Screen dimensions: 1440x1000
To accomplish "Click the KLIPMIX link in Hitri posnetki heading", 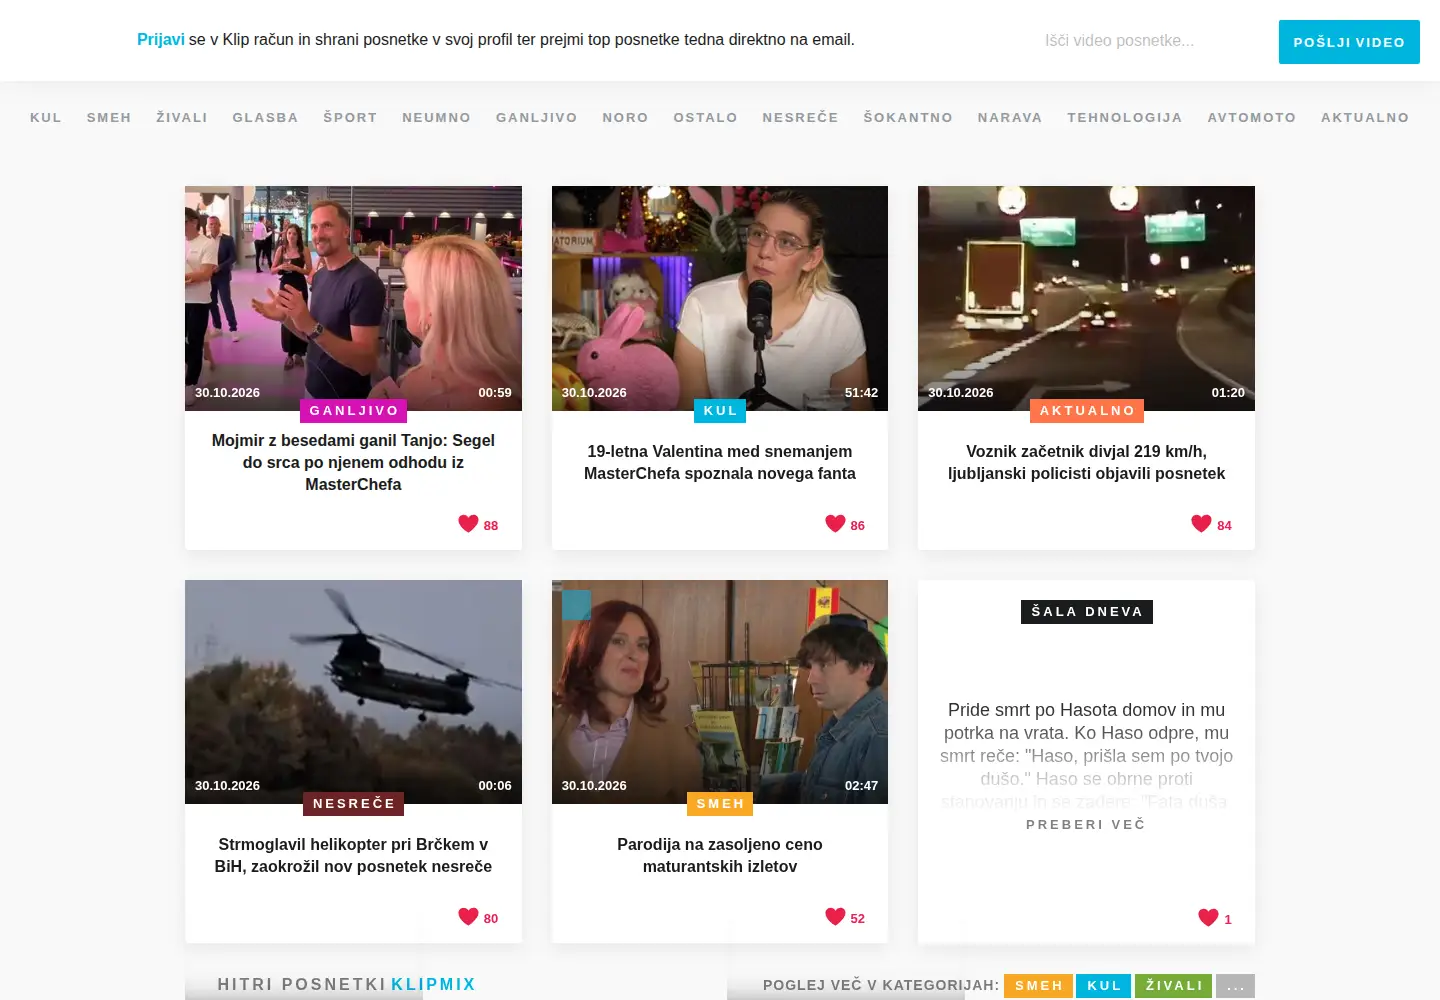I will pyautogui.click(x=433, y=985).
